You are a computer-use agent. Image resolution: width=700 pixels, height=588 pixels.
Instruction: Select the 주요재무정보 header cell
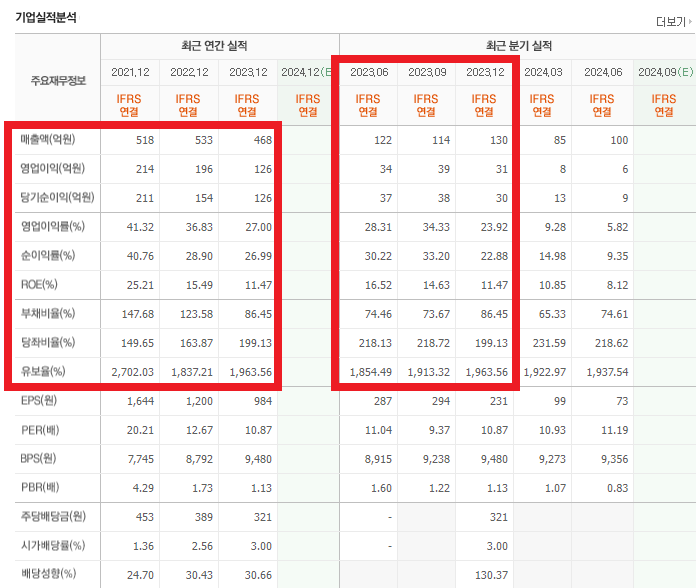[58, 80]
